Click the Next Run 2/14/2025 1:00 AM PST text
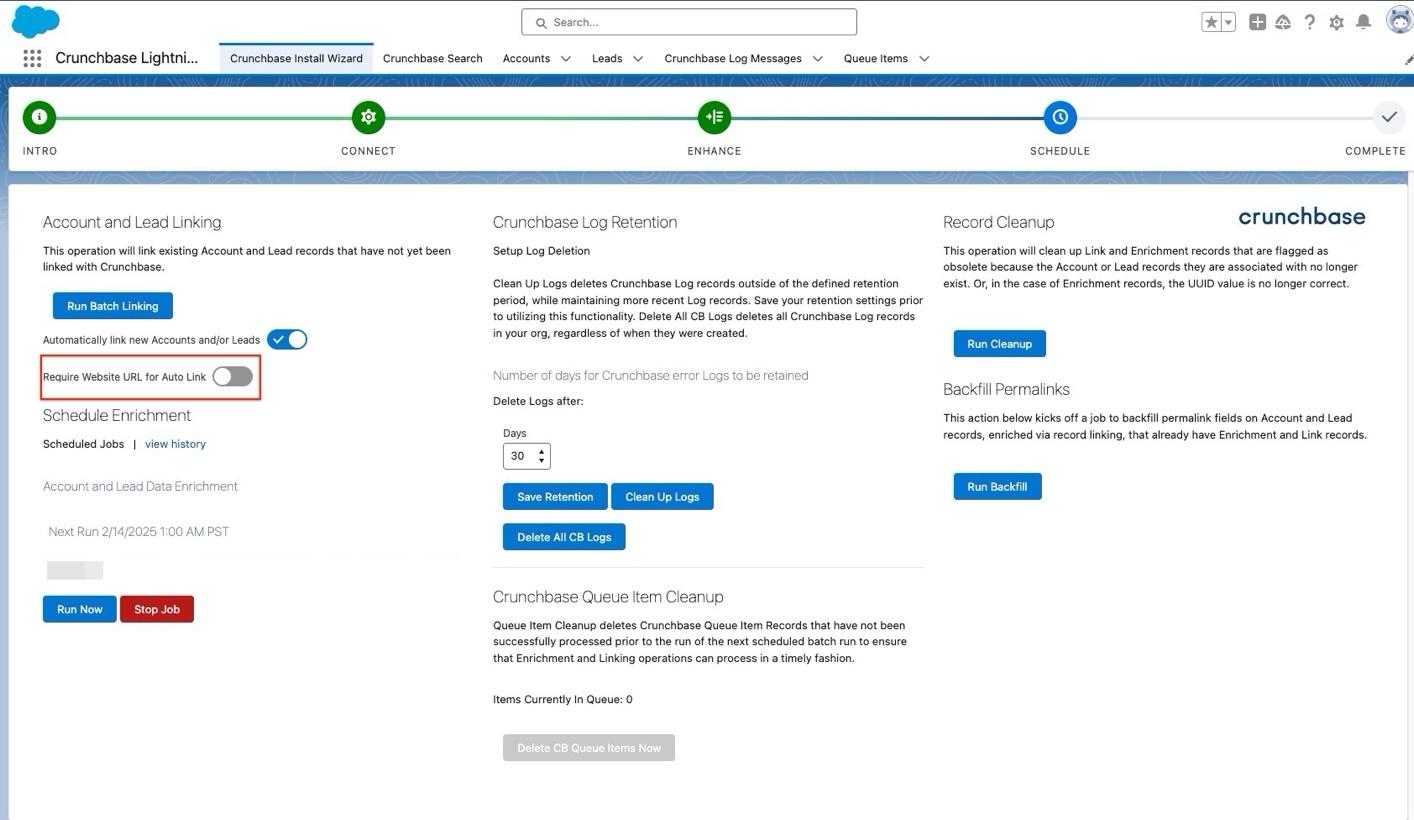The width and height of the screenshot is (1414, 820). point(139,532)
